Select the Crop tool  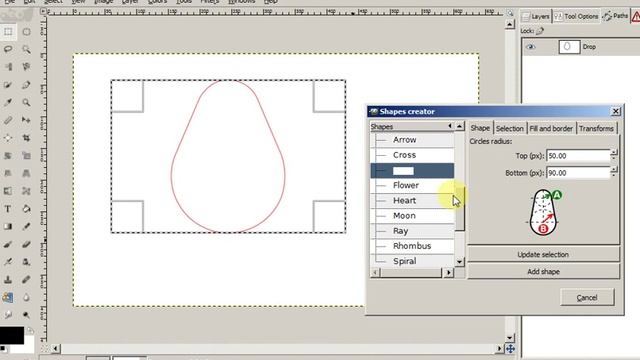26,138
